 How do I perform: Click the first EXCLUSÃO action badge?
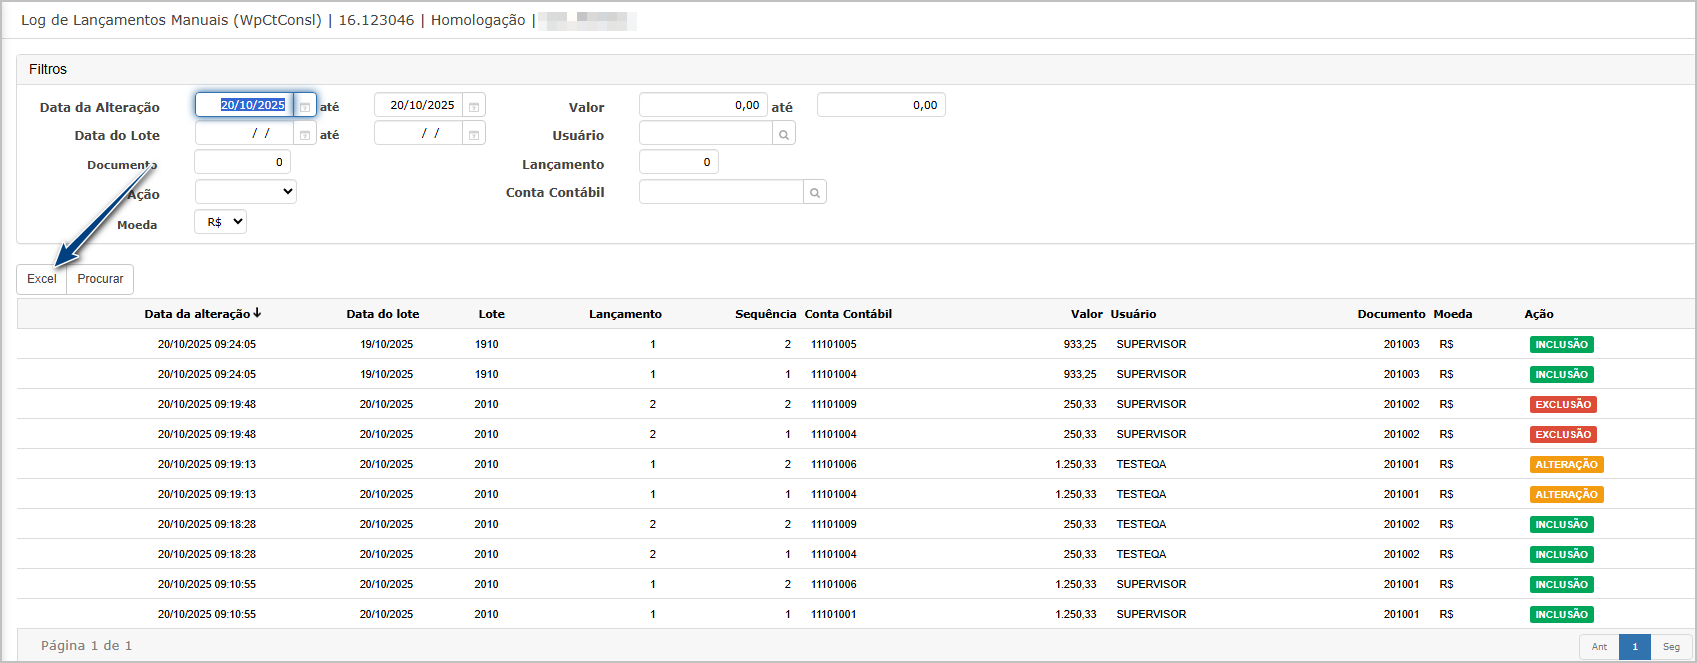coord(1563,405)
